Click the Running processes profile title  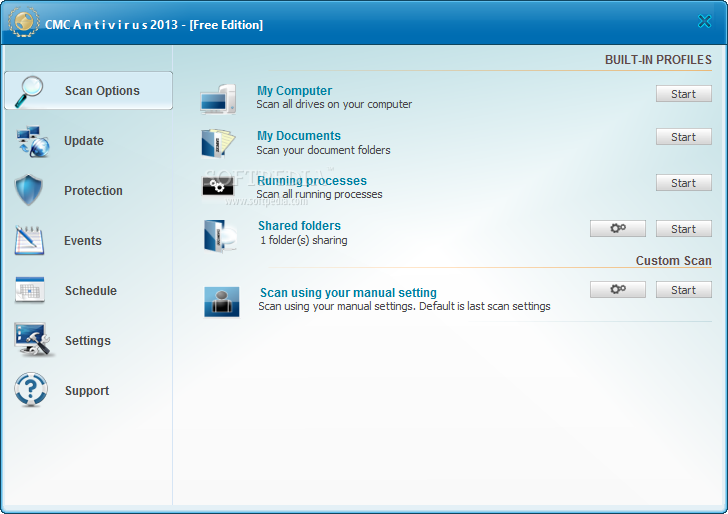coord(312,181)
